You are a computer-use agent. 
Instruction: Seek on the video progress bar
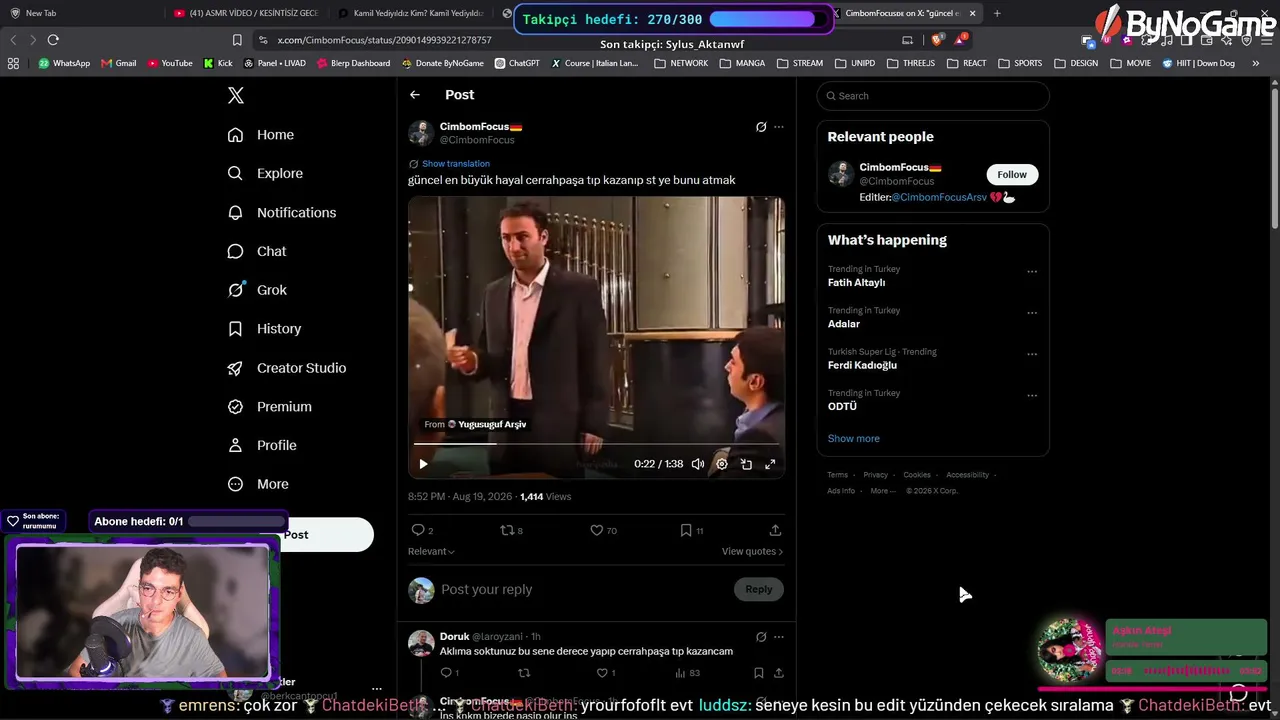click(596, 443)
